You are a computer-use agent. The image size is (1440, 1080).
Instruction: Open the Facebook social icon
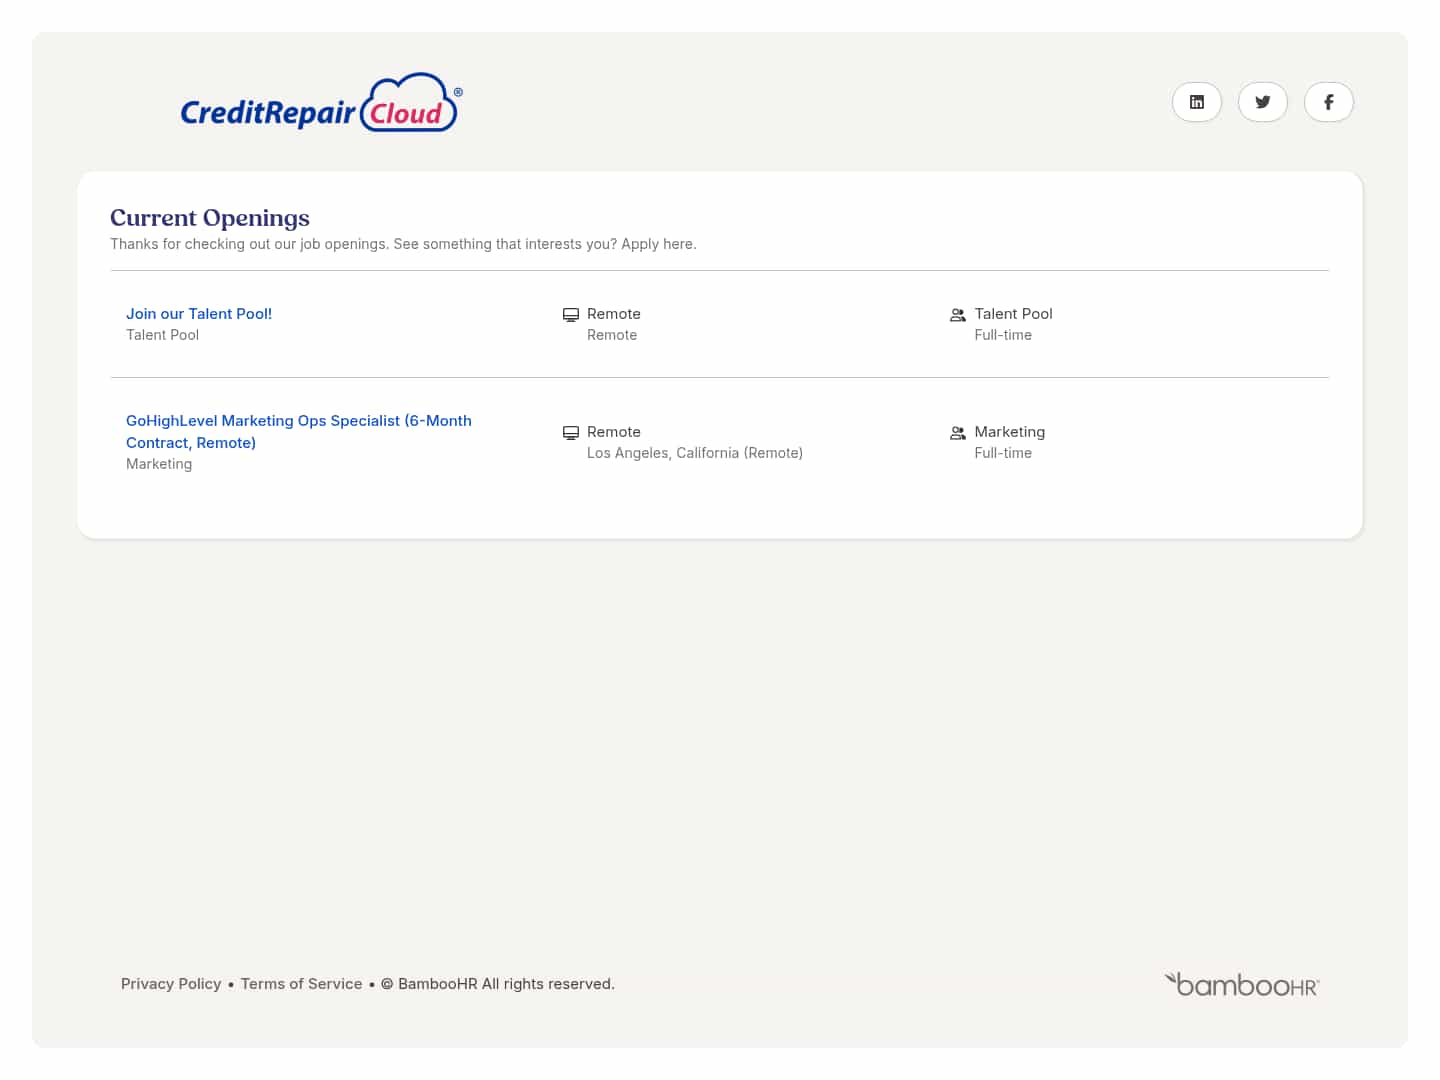(1329, 102)
